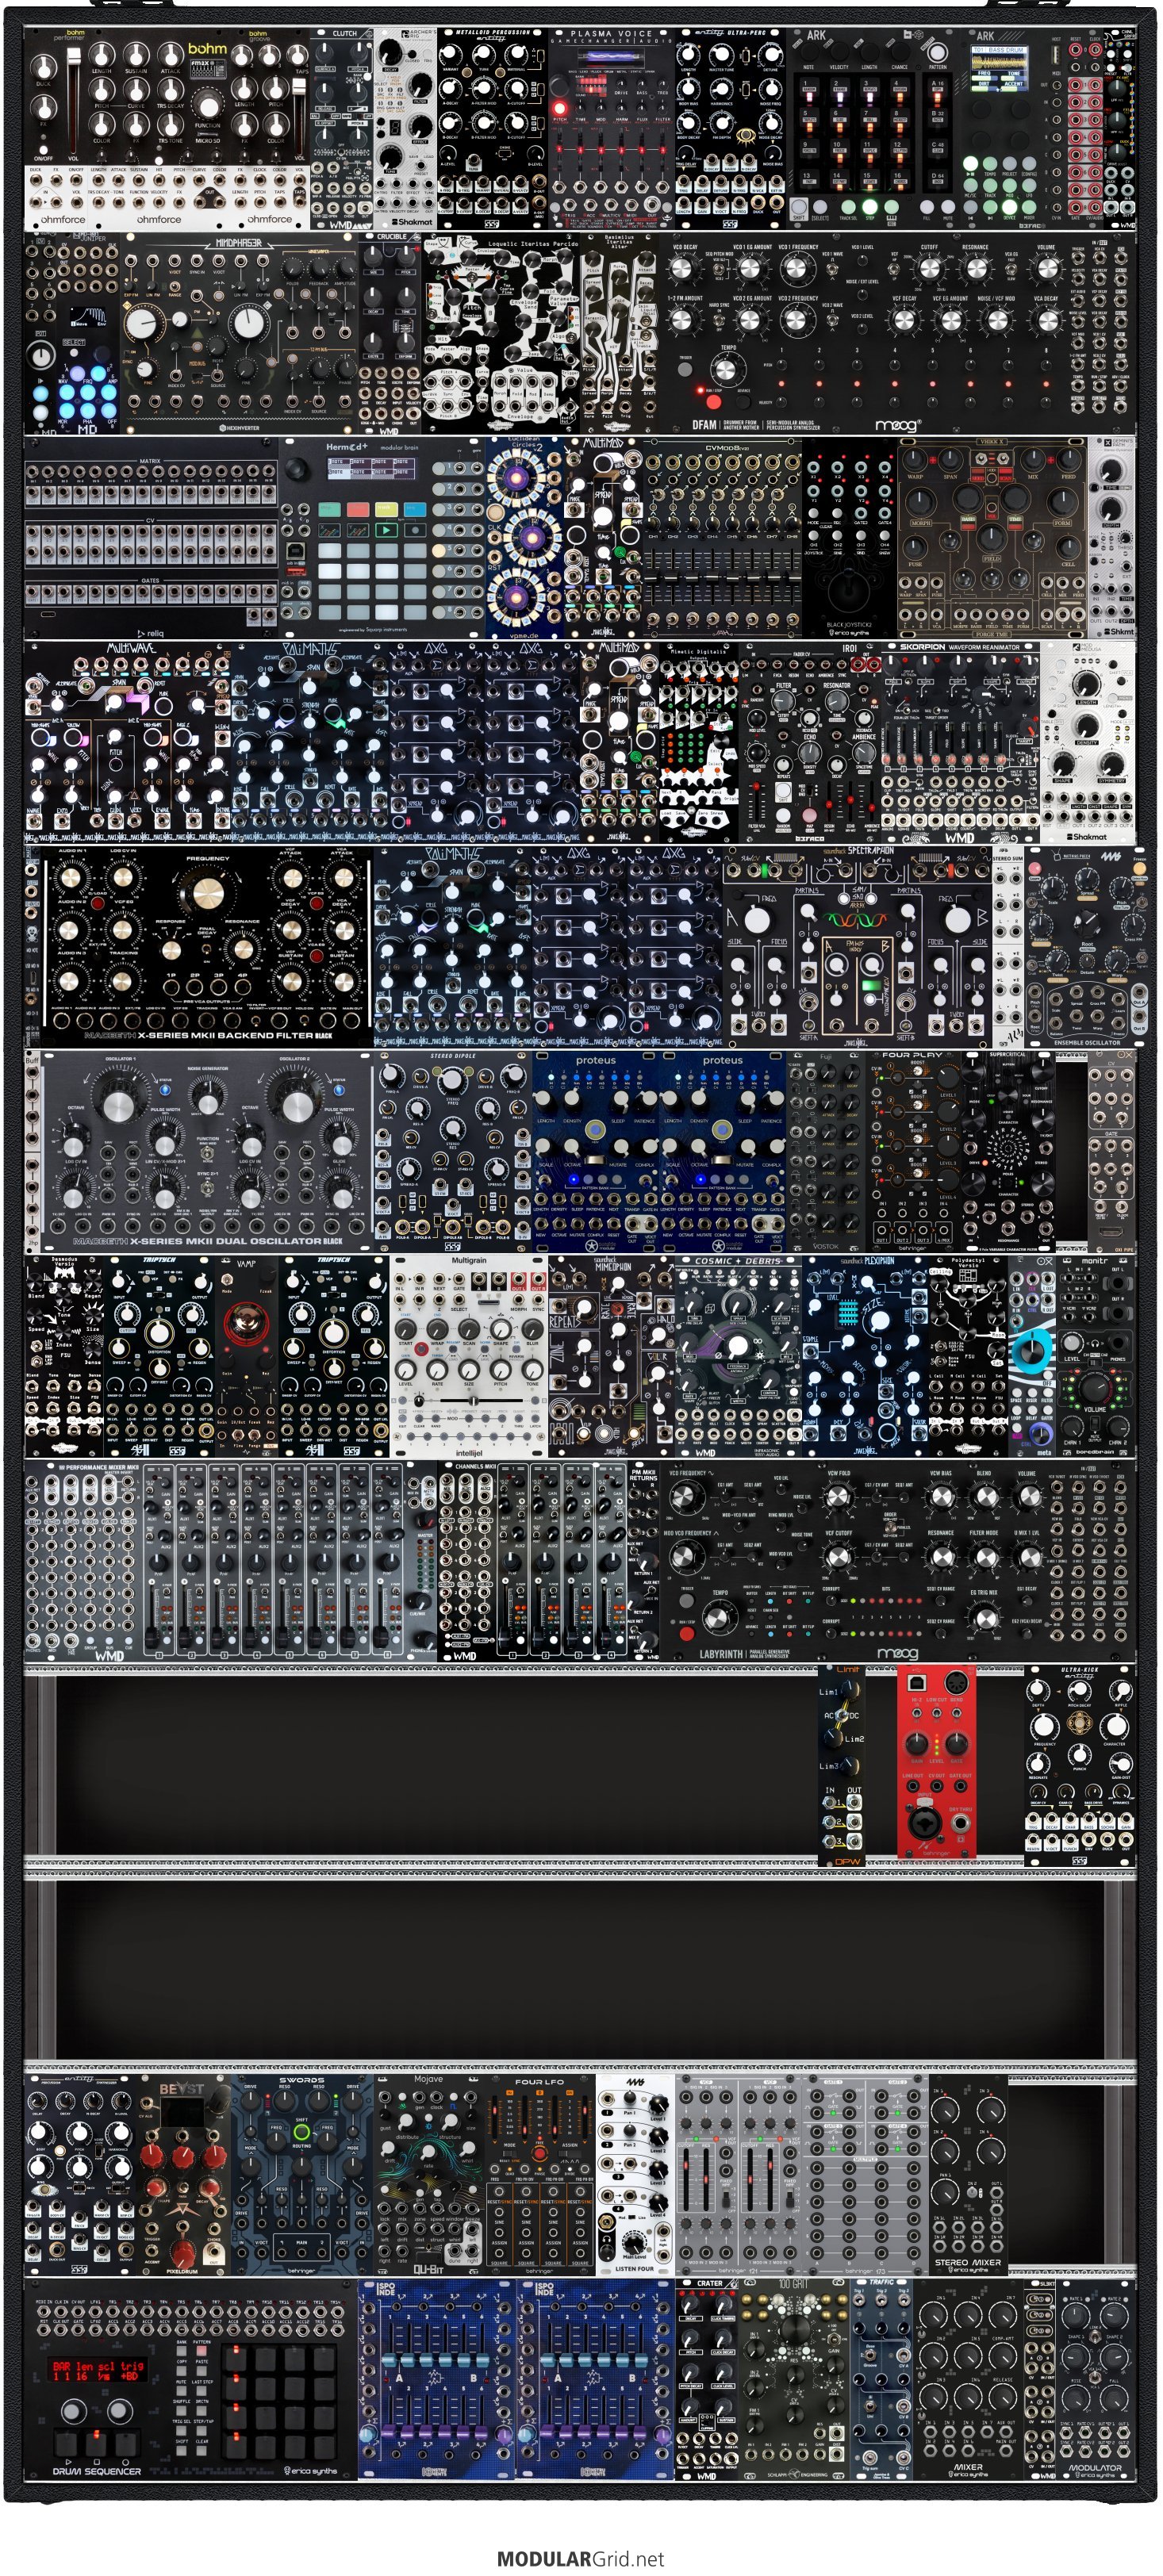The image size is (1163, 2576).
Task: Select the Shakmat Archer's Rig module
Action: click(406, 129)
